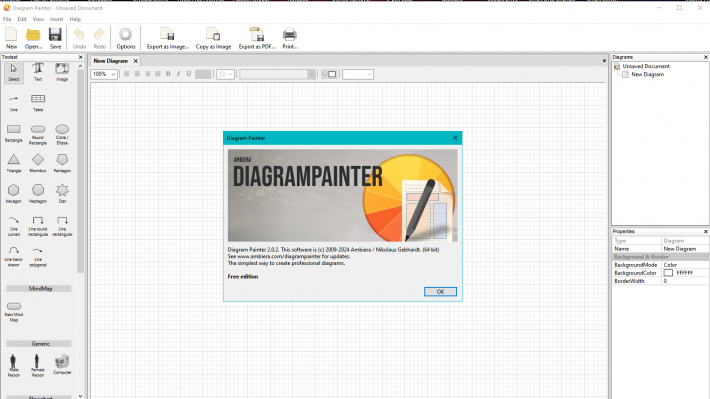Select the Text tool in Toolset
This screenshot has width=710, height=399.
38,73
